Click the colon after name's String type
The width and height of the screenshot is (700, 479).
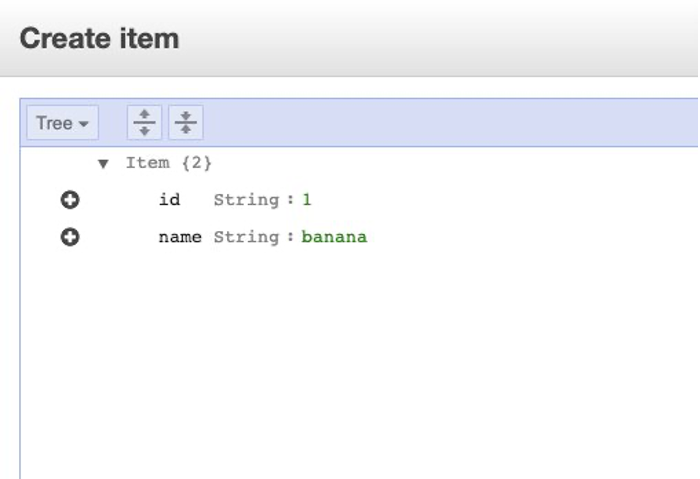click(291, 237)
